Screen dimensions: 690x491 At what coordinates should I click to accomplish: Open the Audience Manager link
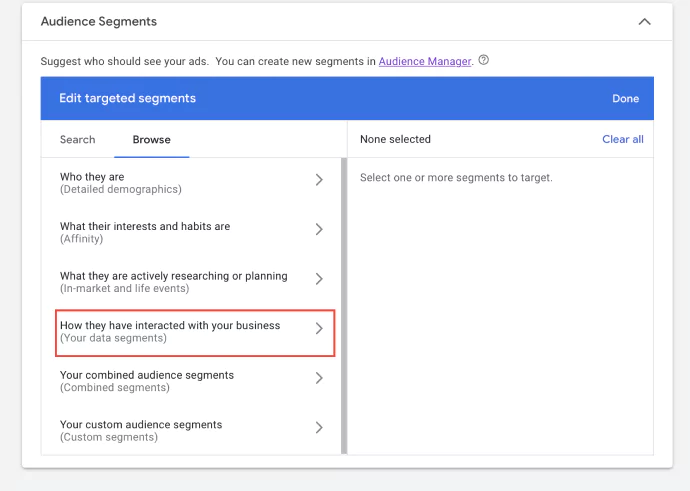pos(425,61)
